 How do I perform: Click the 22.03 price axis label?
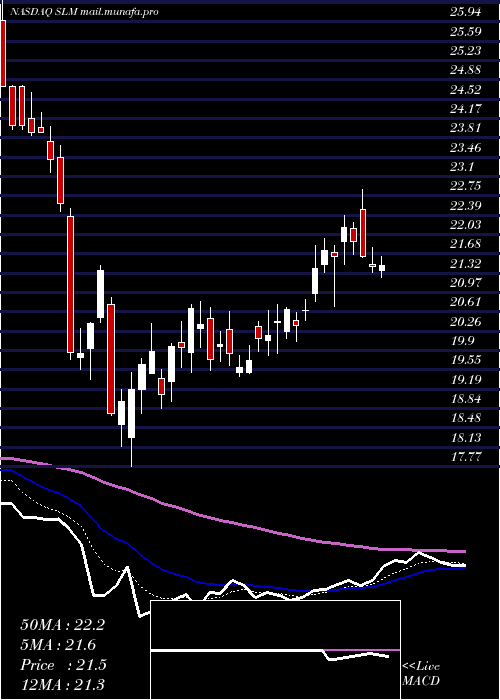point(466,225)
